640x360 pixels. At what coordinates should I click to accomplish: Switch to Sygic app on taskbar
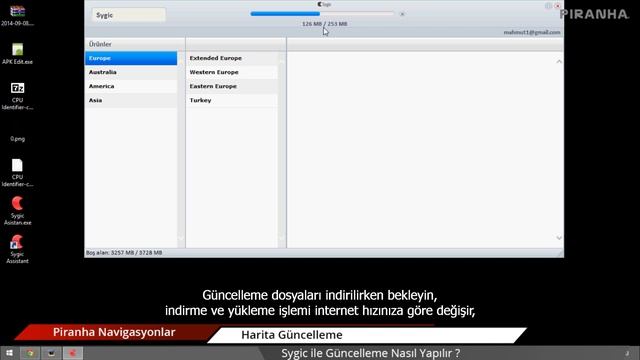click(x=73, y=353)
